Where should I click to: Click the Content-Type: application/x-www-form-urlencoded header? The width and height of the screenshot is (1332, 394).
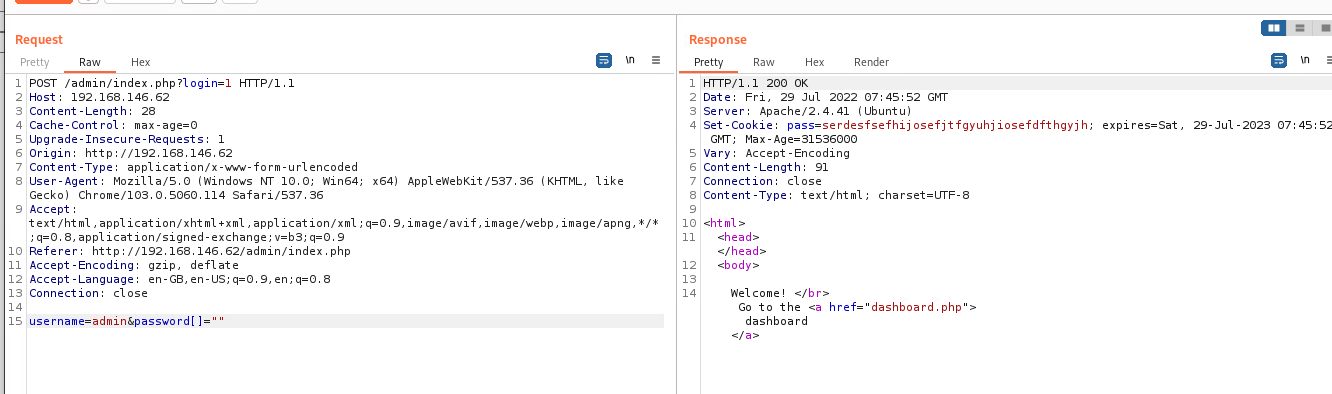pyautogui.click(x=193, y=167)
